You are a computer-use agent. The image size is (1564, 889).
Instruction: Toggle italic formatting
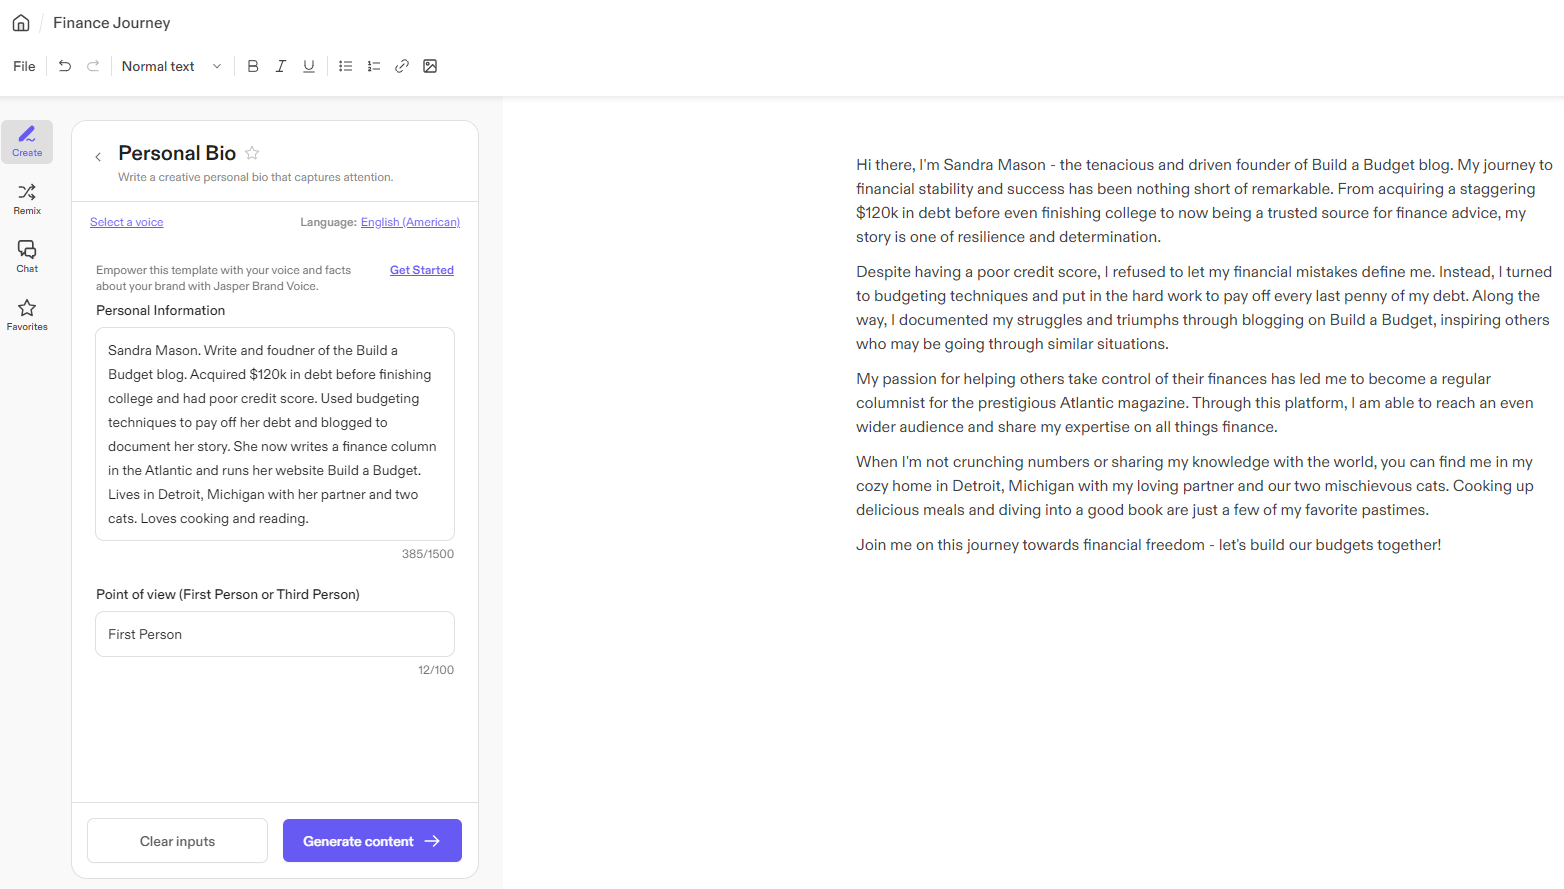[x=281, y=66]
